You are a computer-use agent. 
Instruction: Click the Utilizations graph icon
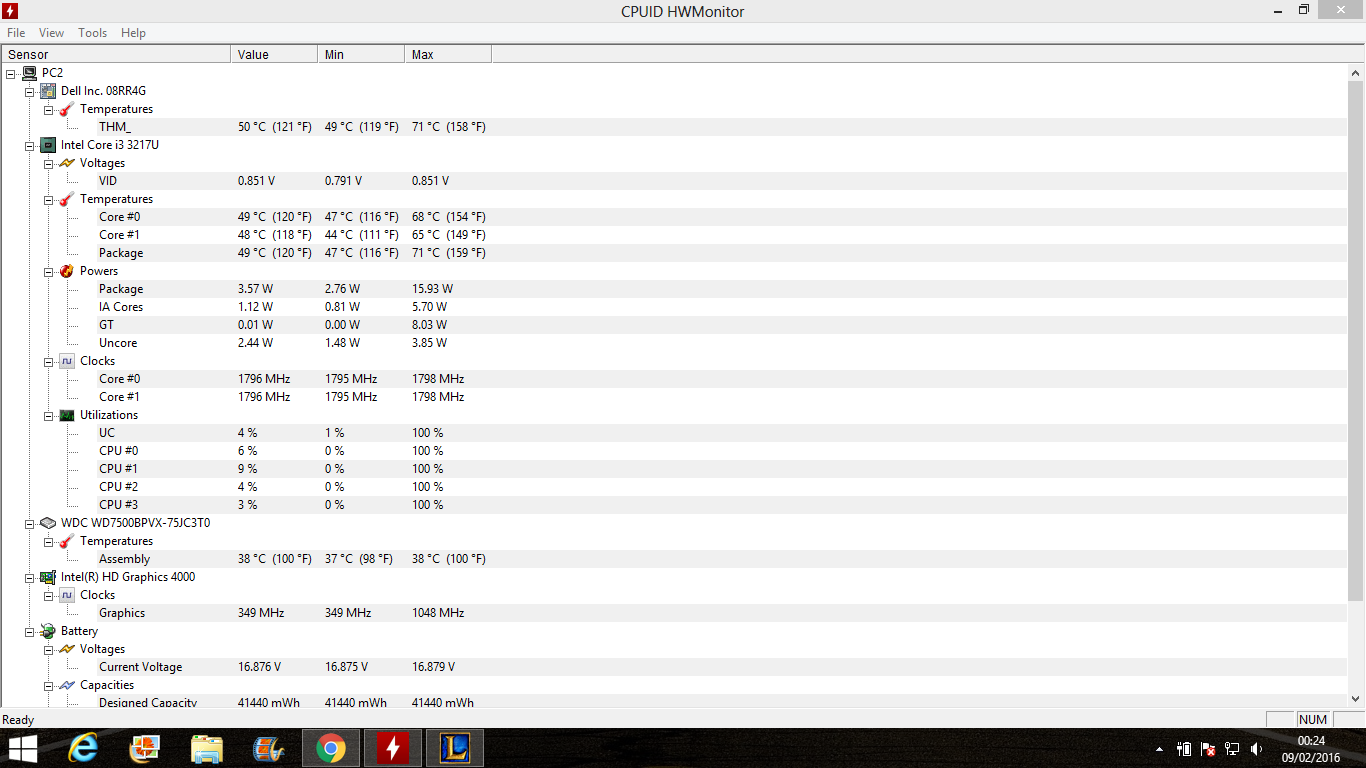tap(67, 415)
